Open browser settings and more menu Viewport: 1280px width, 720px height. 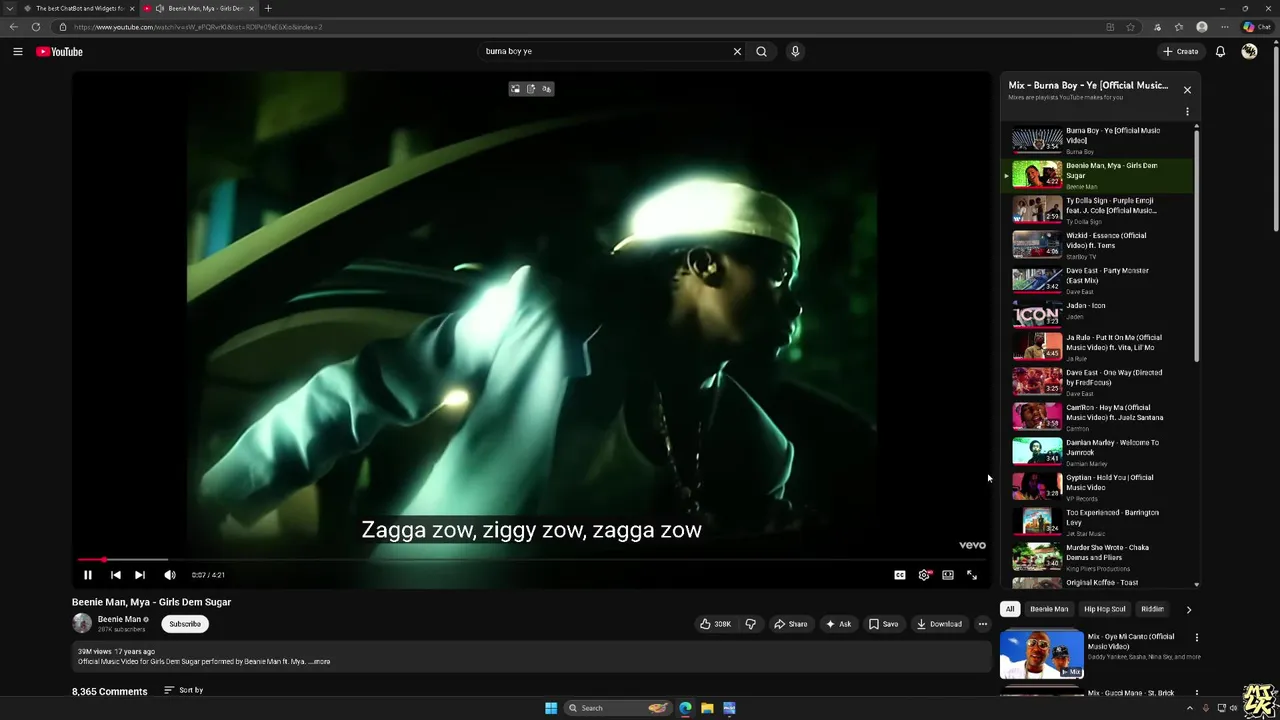(x=1225, y=27)
